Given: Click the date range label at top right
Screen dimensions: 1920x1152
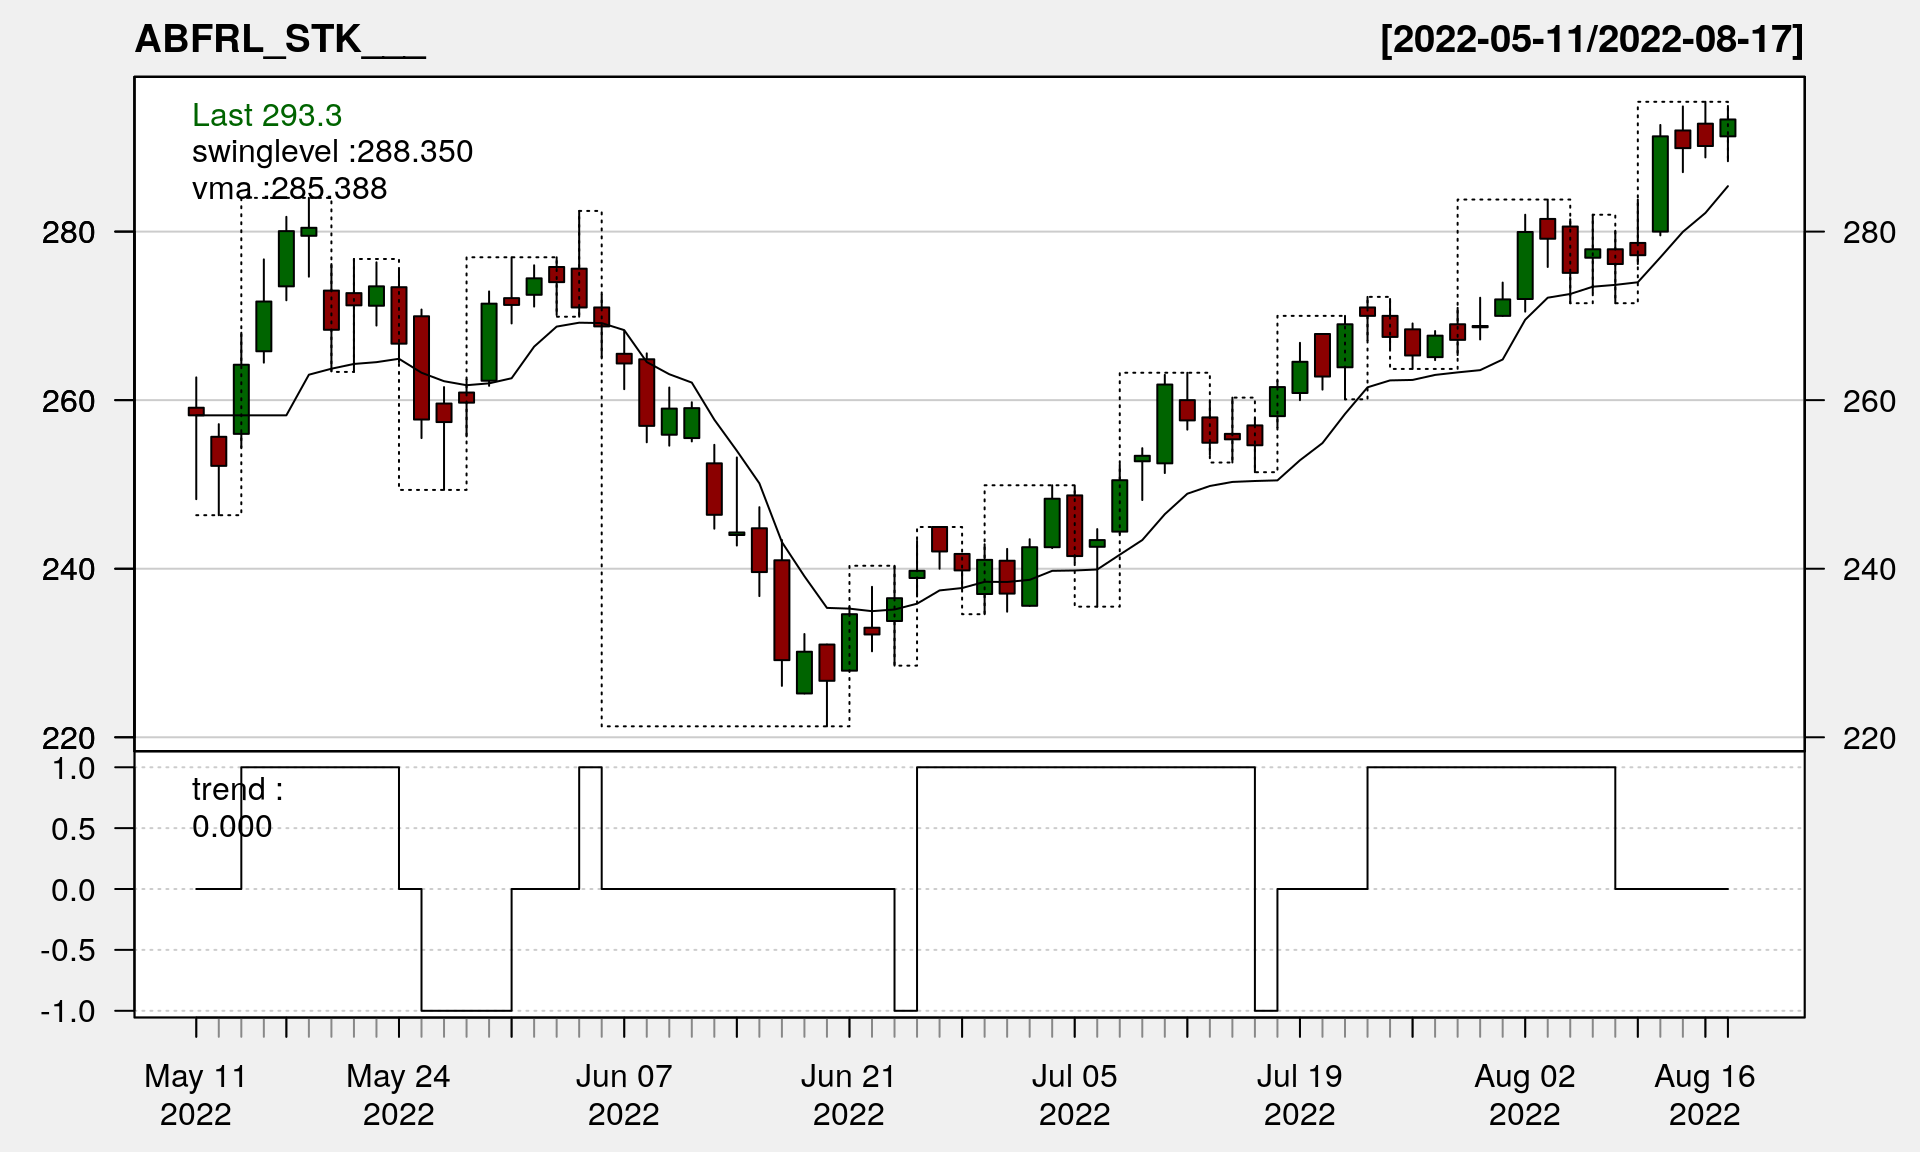Looking at the screenshot, I should (x=1591, y=40).
